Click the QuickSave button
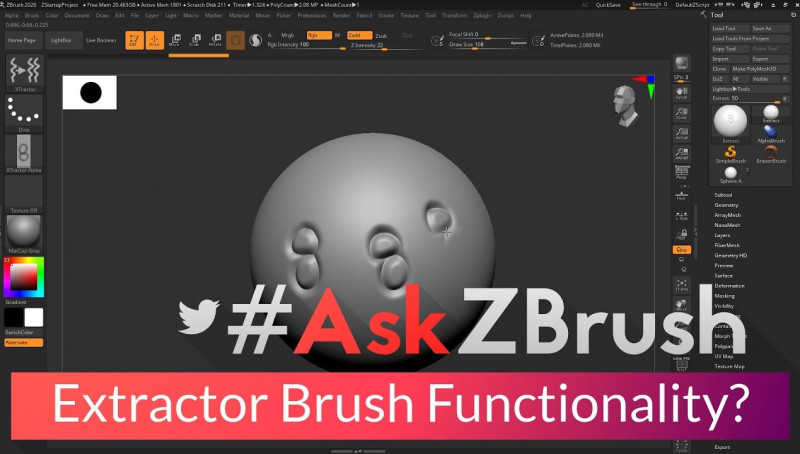Screen dimensions: 800x454 (608, 5)
